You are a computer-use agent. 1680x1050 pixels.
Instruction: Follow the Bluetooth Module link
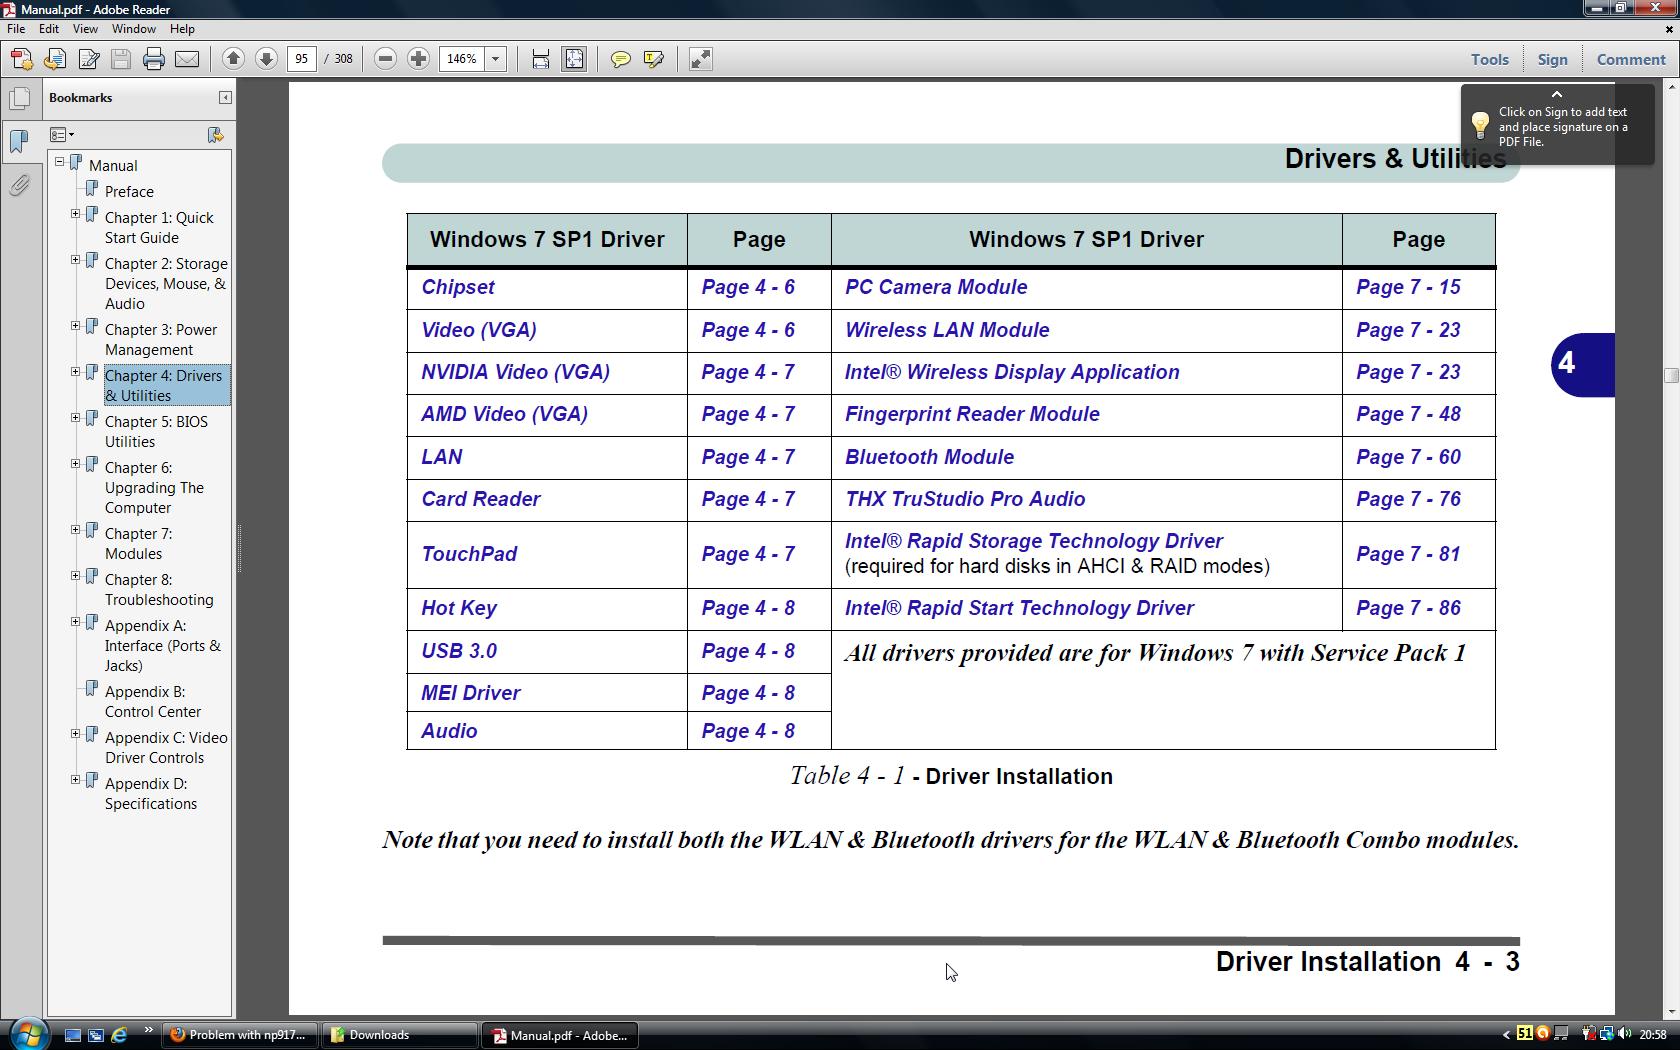pyautogui.click(x=929, y=457)
